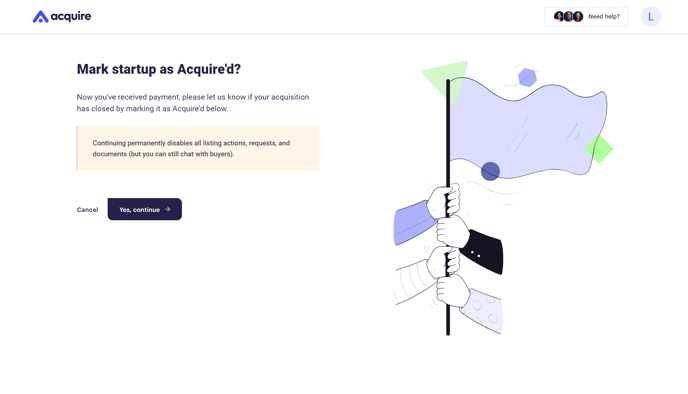
Task: Click the blue-sleeved hand gripping flagpole
Action: (428, 214)
